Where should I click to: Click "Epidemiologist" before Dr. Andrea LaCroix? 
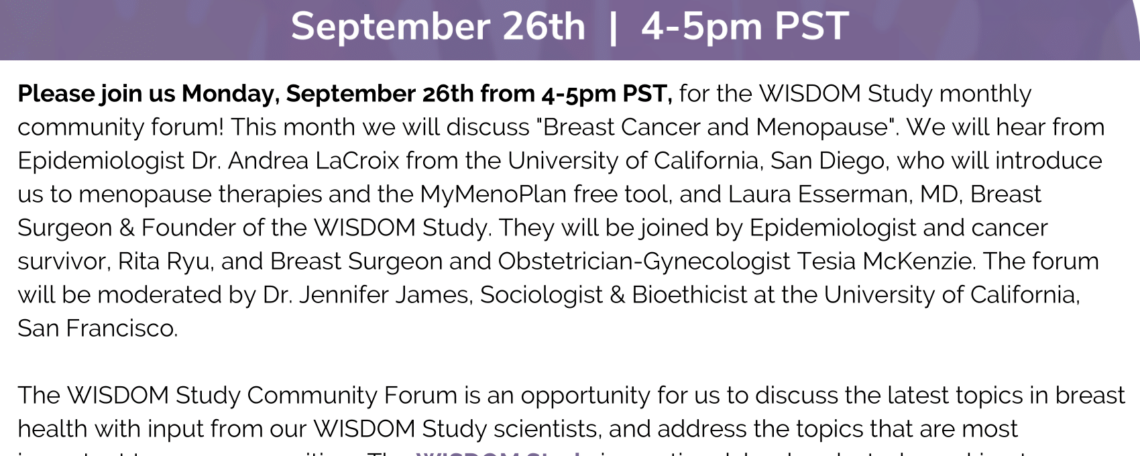coord(95,161)
